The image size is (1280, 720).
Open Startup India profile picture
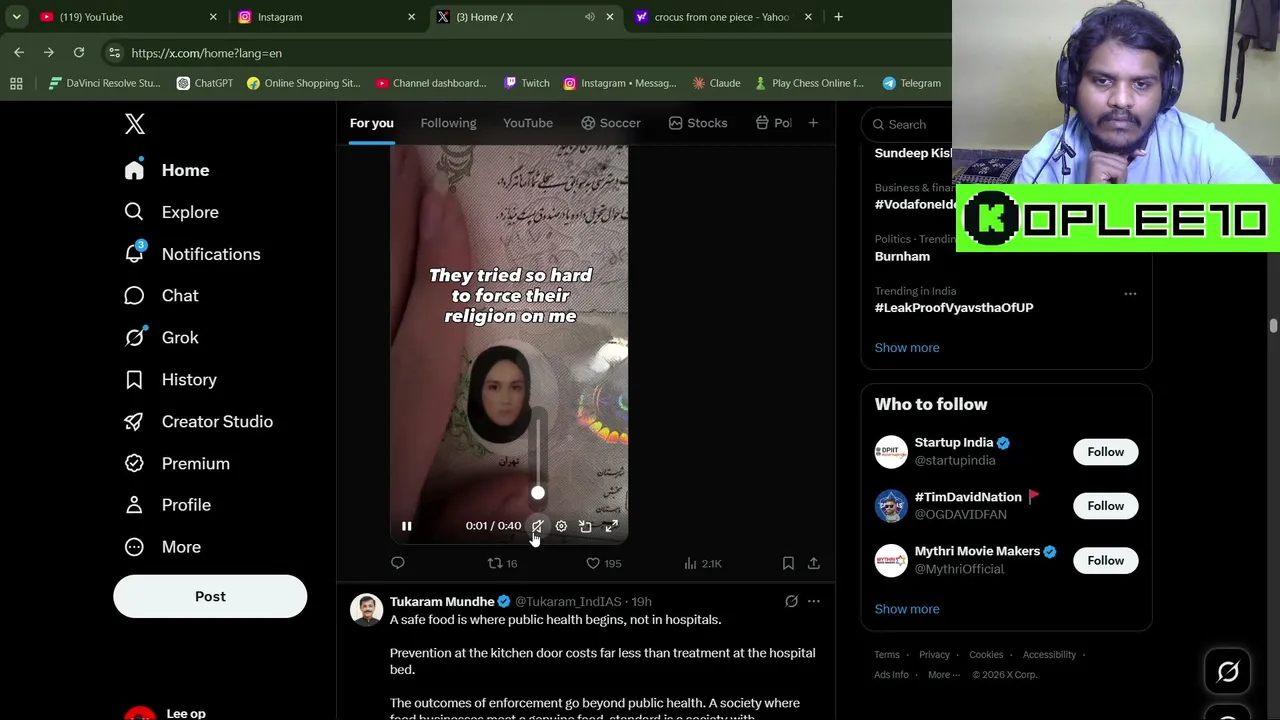pyautogui.click(x=891, y=452)
